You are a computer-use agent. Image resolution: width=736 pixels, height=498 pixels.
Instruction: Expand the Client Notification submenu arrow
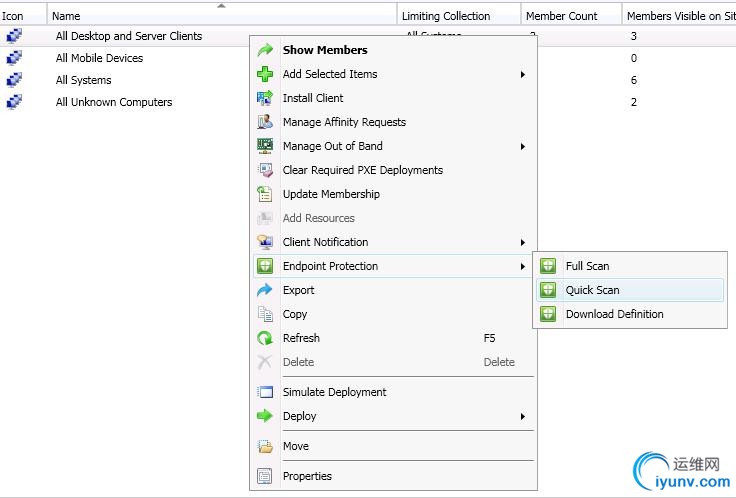[522, 242]
